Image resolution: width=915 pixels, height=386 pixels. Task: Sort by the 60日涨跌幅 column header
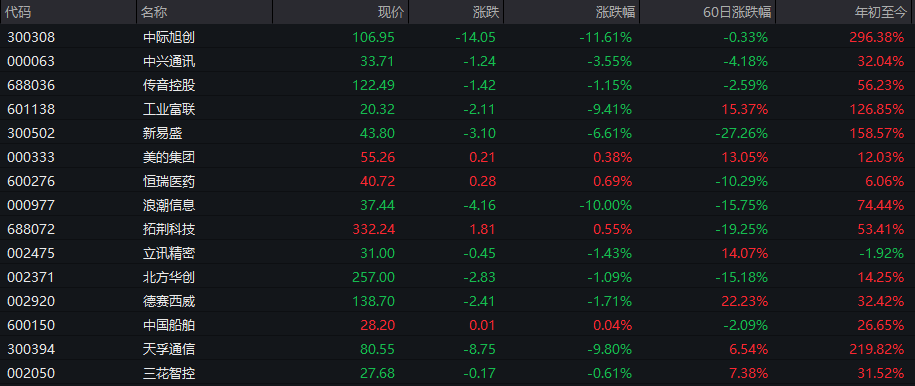pyautogui.click(x=708, y=12)
